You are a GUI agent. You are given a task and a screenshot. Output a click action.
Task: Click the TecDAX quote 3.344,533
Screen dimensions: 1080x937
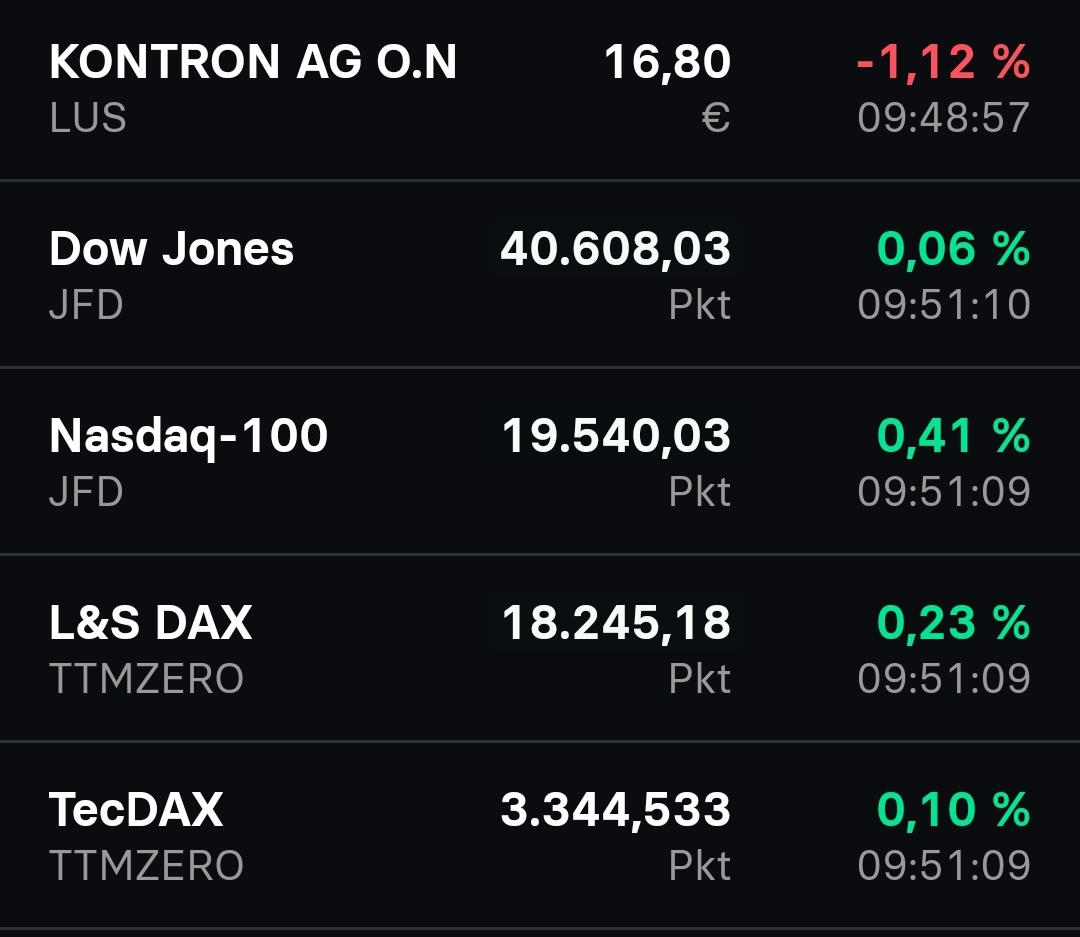coord(614,810)
